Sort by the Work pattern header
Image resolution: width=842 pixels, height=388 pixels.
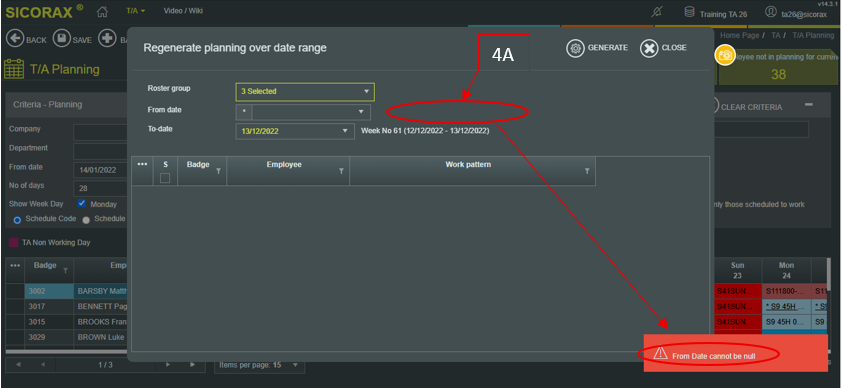click(468, 164)
